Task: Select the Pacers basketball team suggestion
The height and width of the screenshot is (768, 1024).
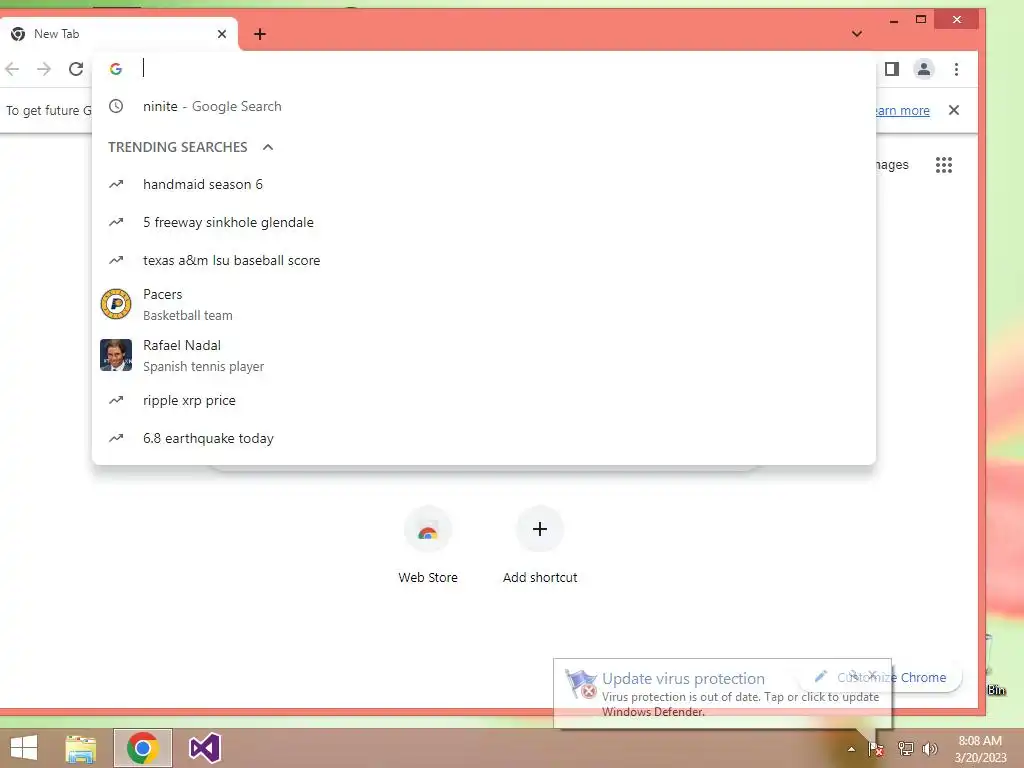Action: [x=483, y=304]
